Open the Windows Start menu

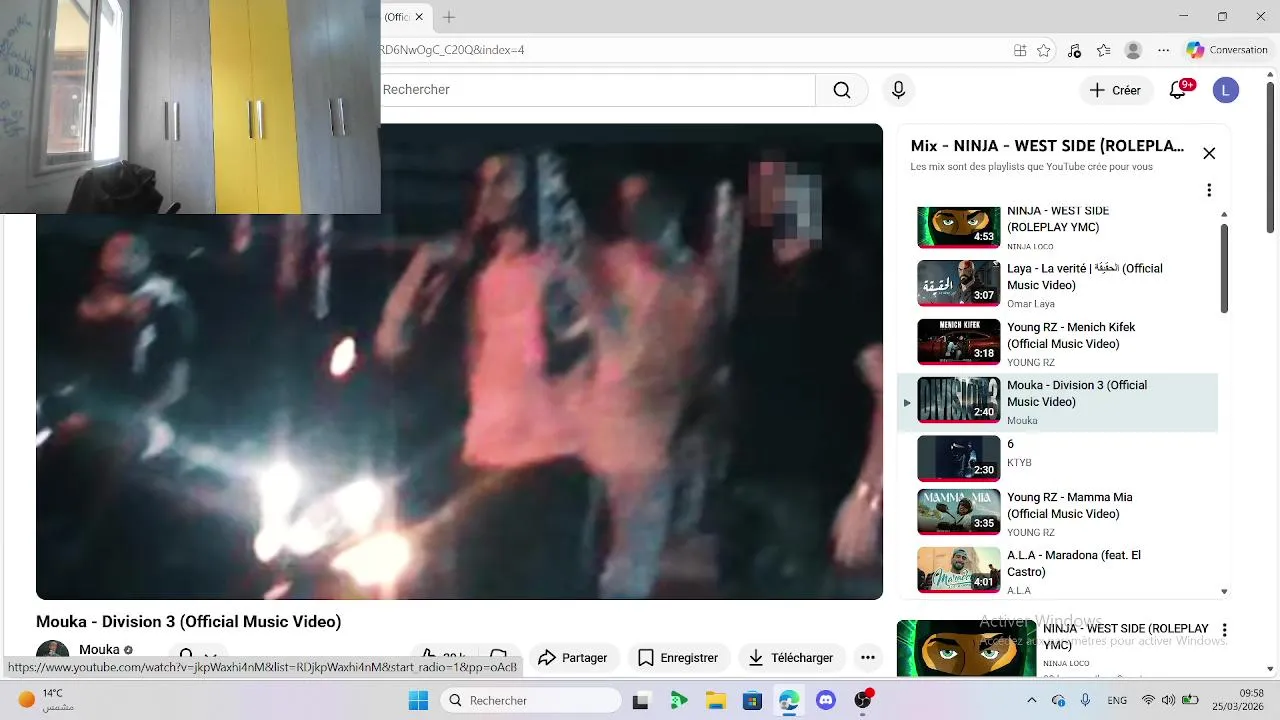pyautogui.click(x=418, y=700)
